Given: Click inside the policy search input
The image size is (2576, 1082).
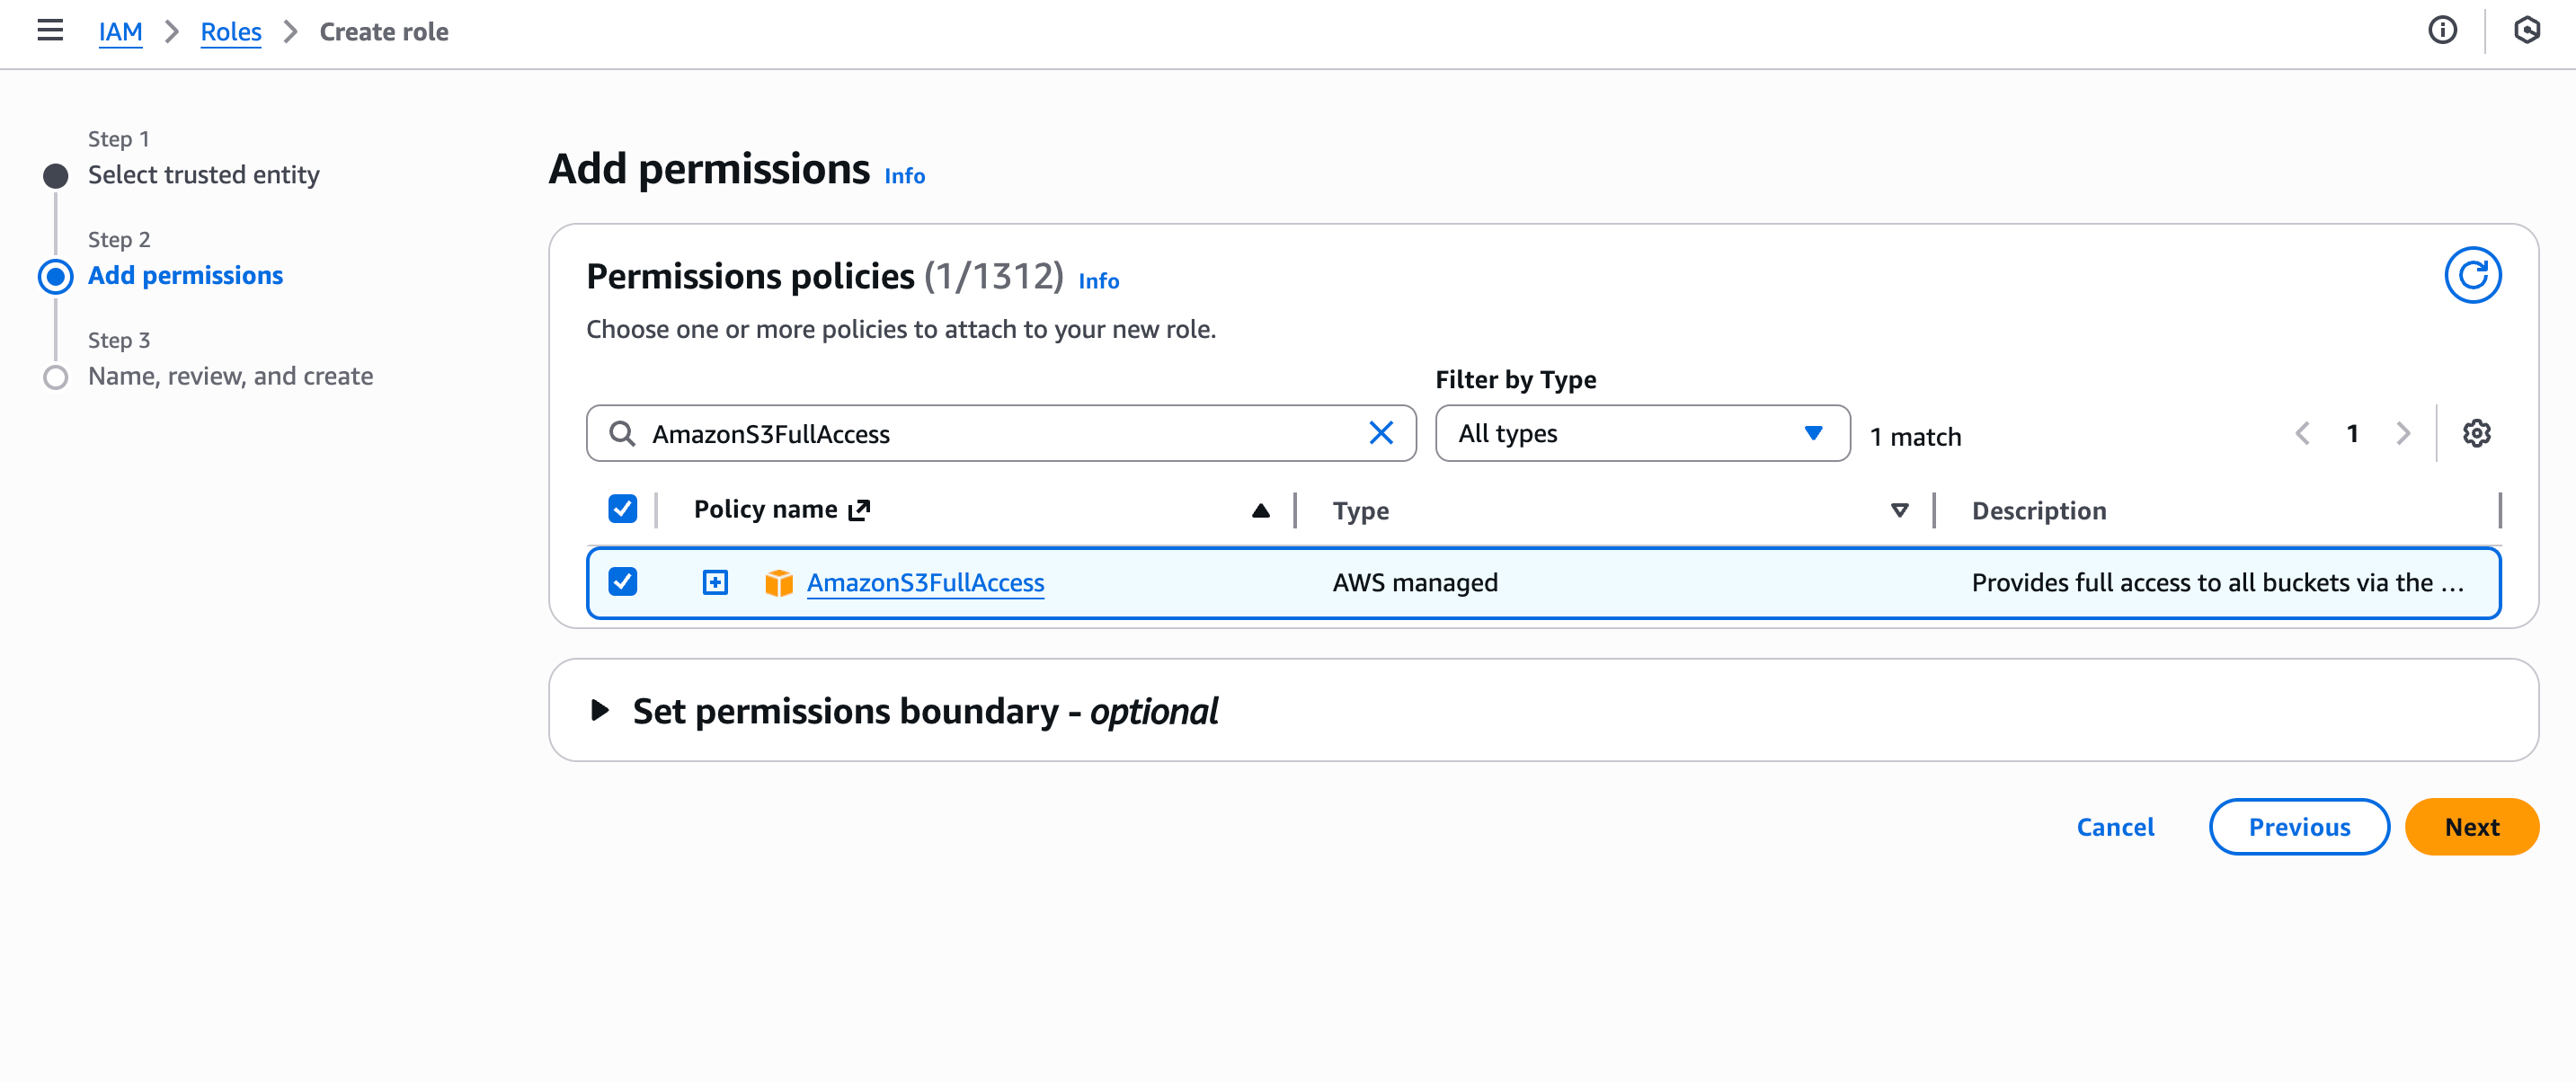Looking at the screenshot, I should point(1000,433).
